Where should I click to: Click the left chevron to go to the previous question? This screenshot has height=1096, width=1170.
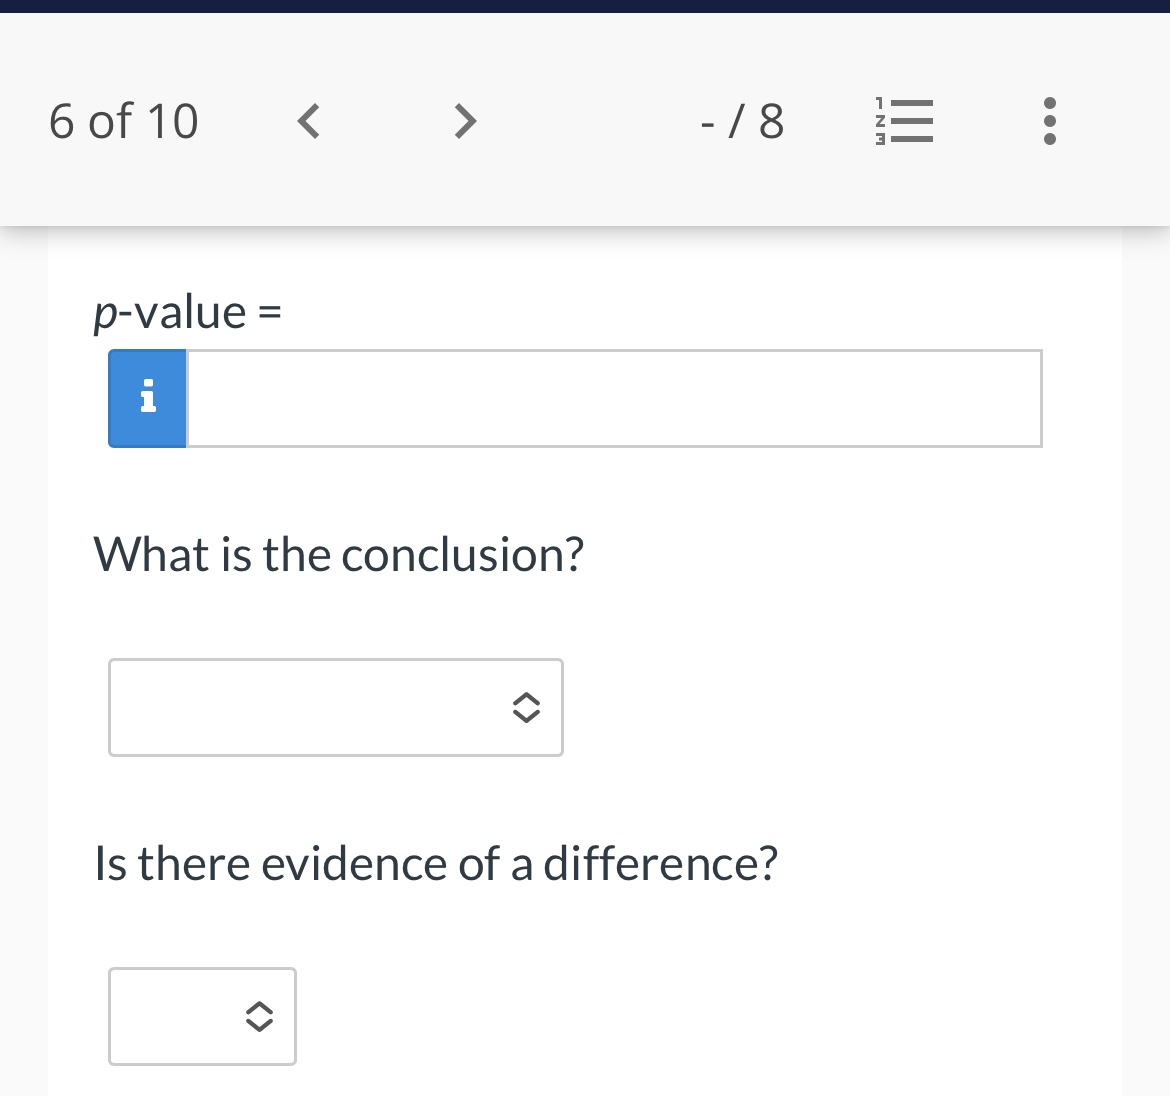tap(308, 121)
